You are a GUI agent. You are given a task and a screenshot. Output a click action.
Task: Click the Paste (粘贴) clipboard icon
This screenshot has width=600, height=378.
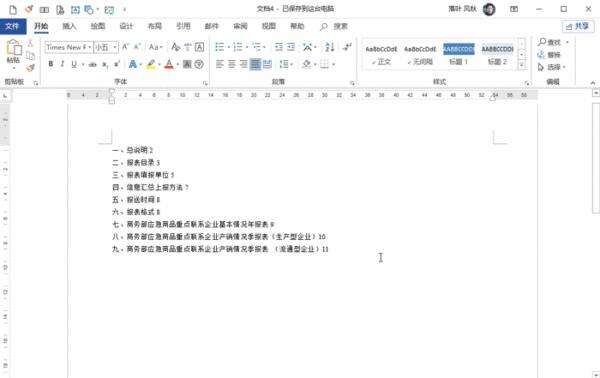click(x=14, y=48)
